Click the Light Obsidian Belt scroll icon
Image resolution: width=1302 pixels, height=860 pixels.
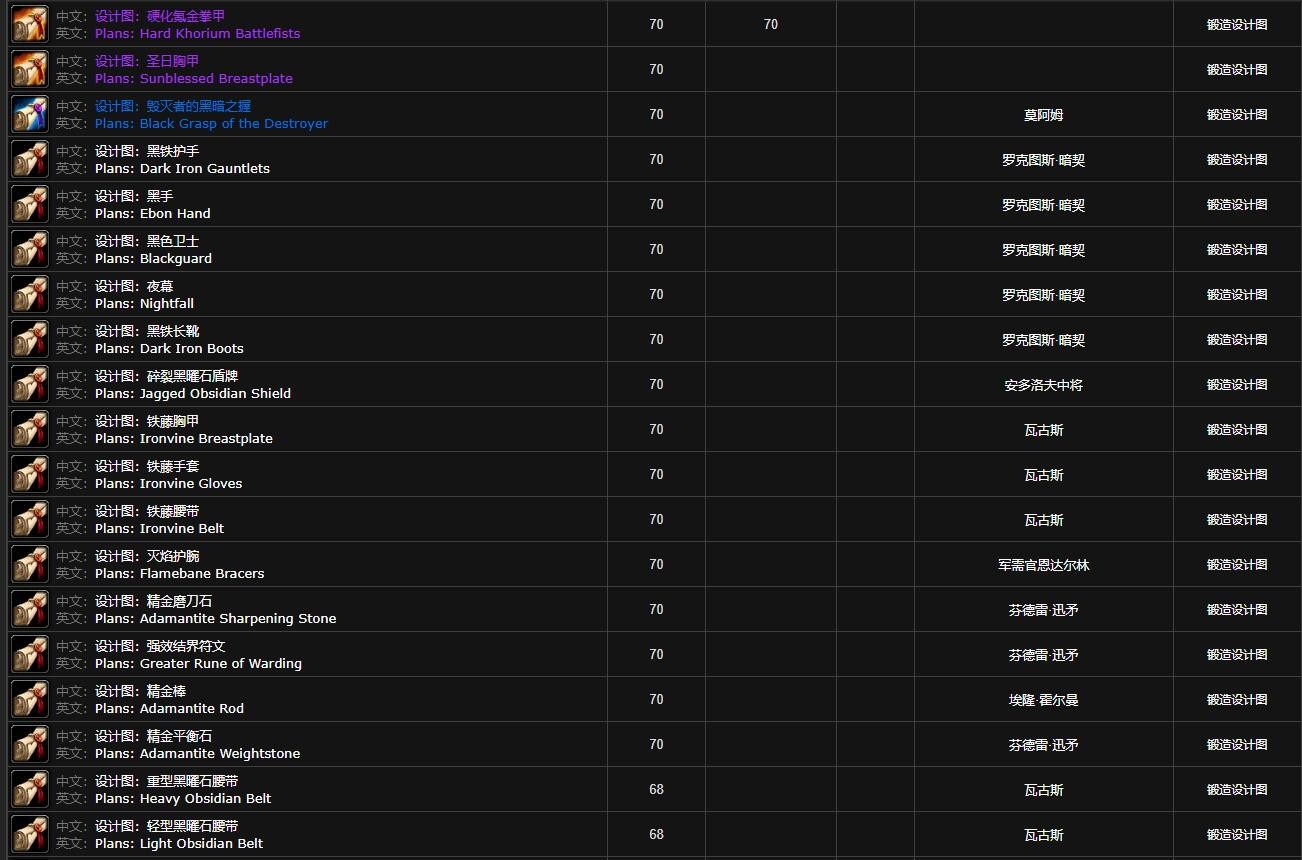tap(30, 834)
